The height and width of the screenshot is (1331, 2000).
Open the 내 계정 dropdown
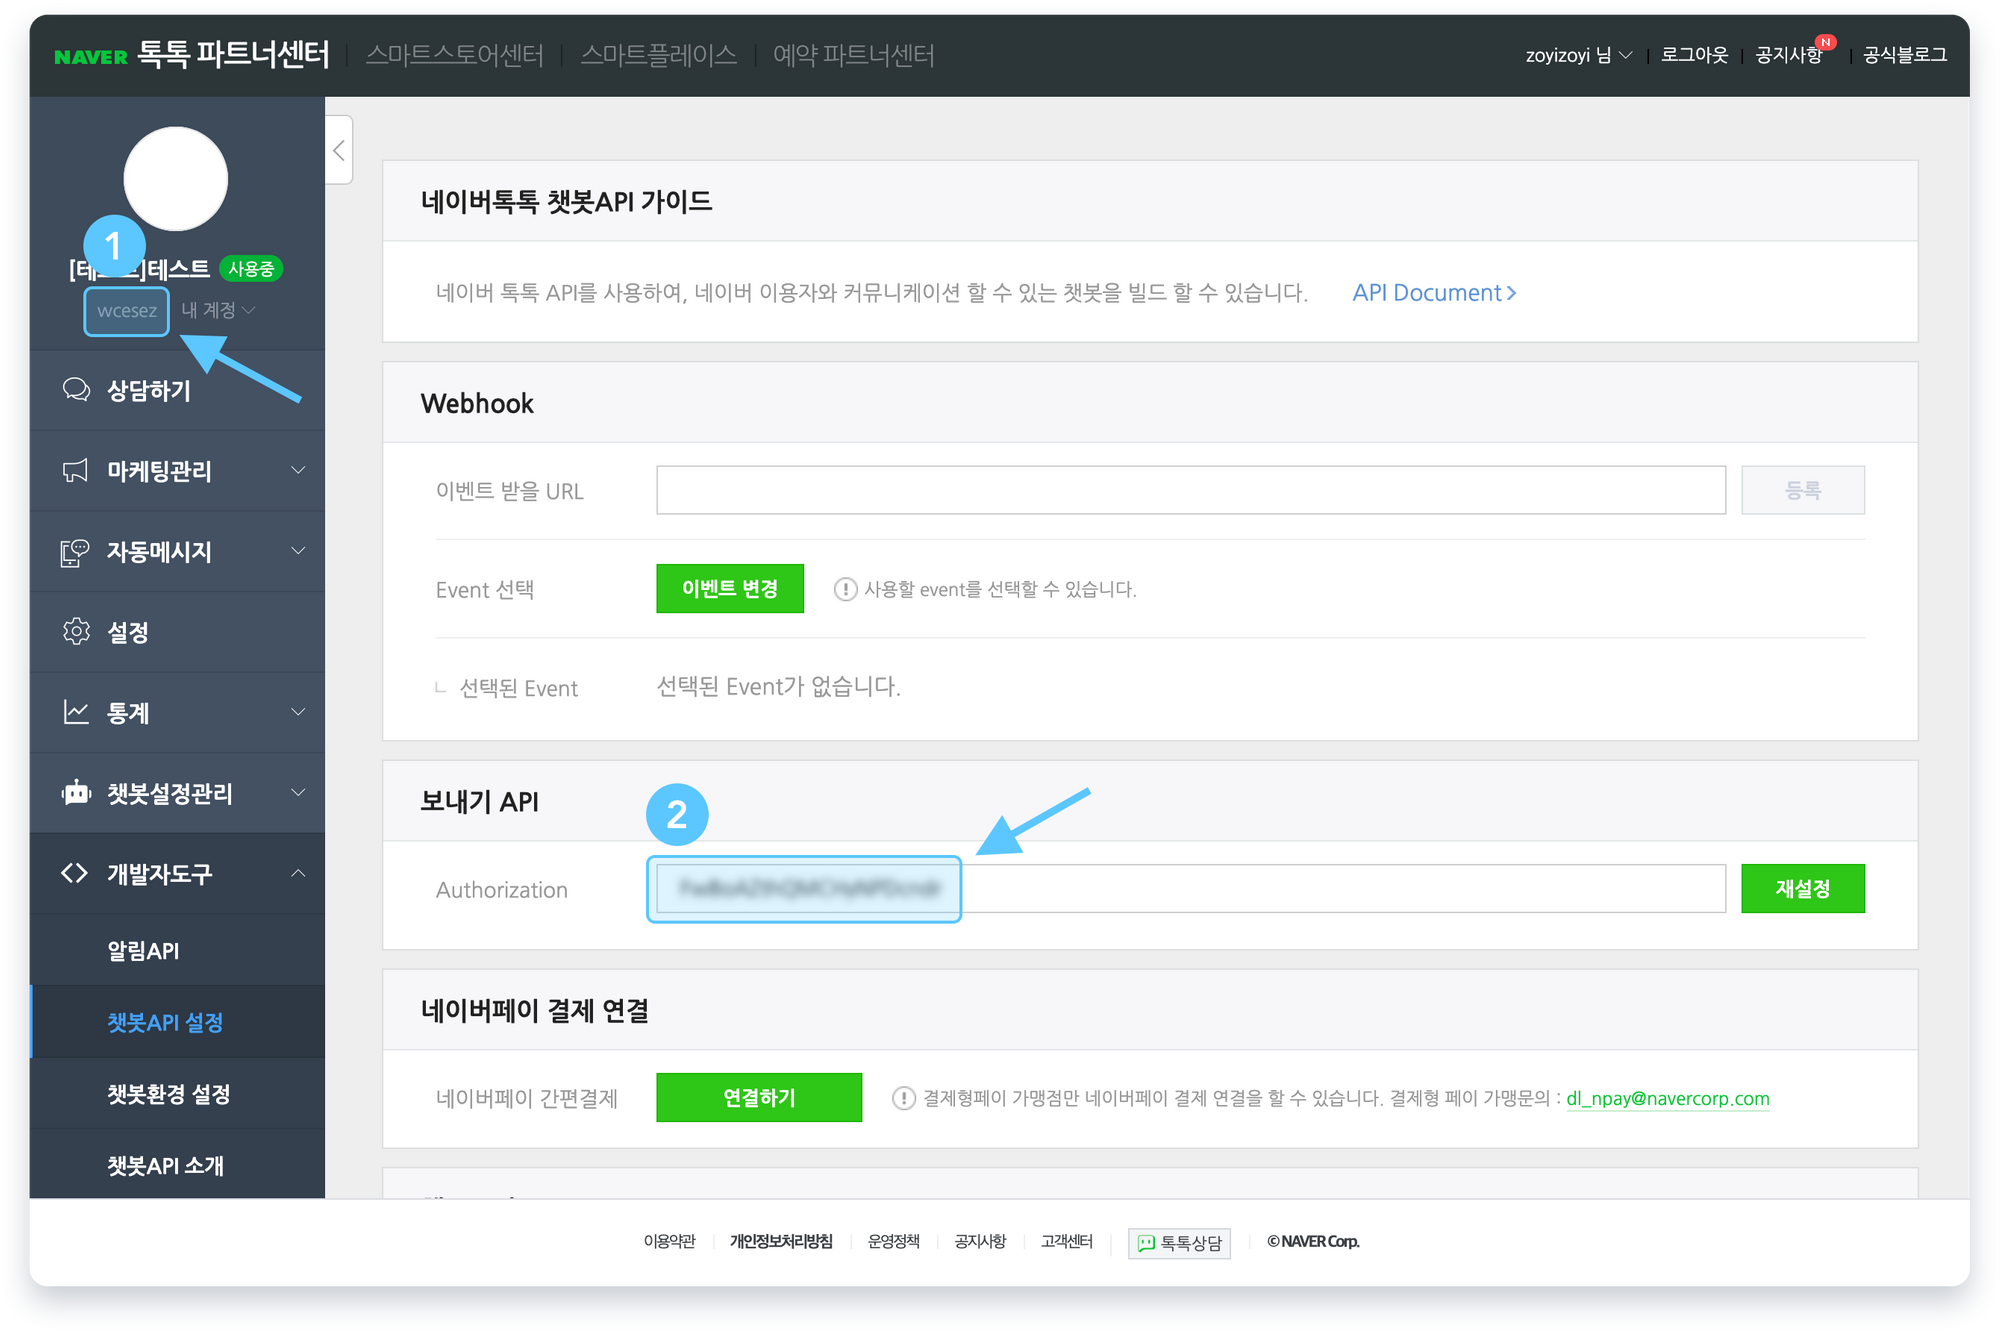[x=218, y=311]
